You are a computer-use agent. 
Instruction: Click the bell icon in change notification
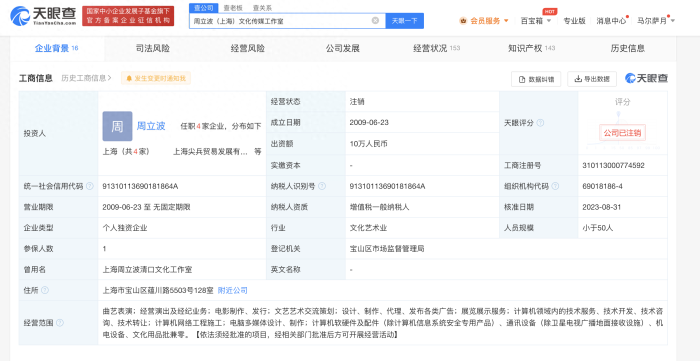129,79
